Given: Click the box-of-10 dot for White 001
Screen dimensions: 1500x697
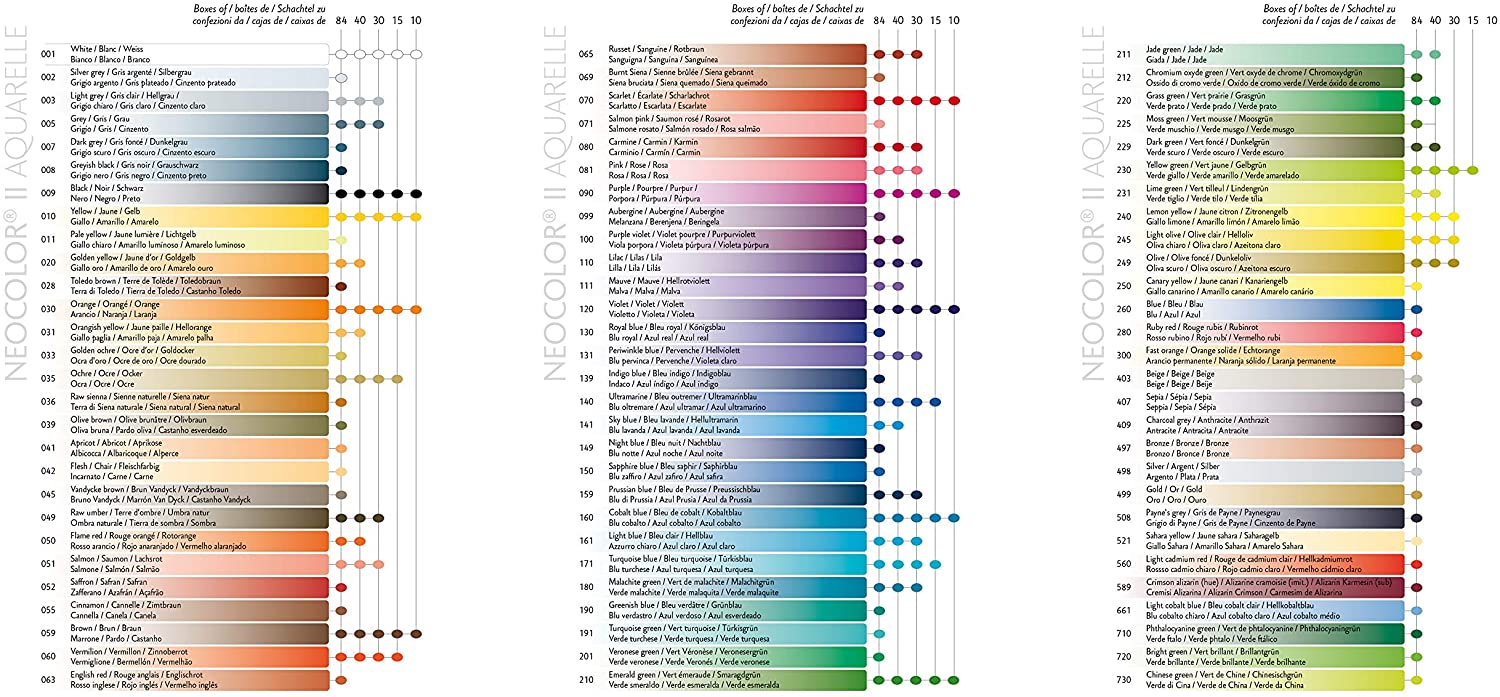Looking at the screenshot, I should 416,54.
